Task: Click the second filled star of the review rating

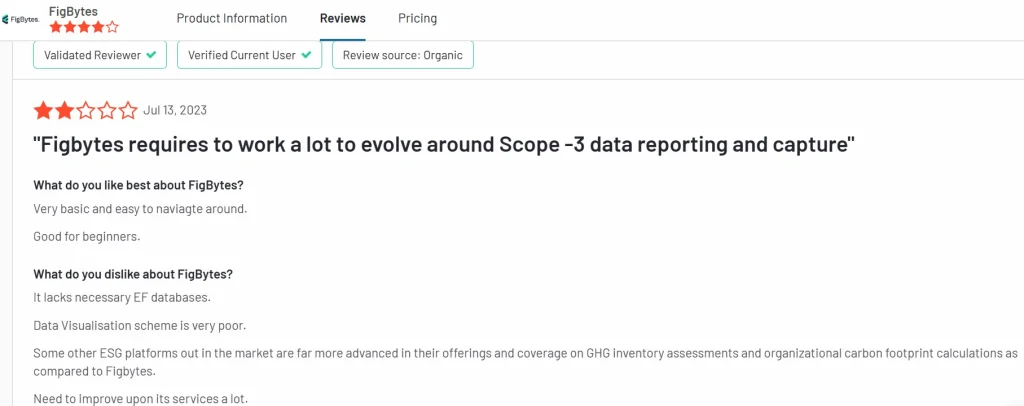Action: pos(65,110)
